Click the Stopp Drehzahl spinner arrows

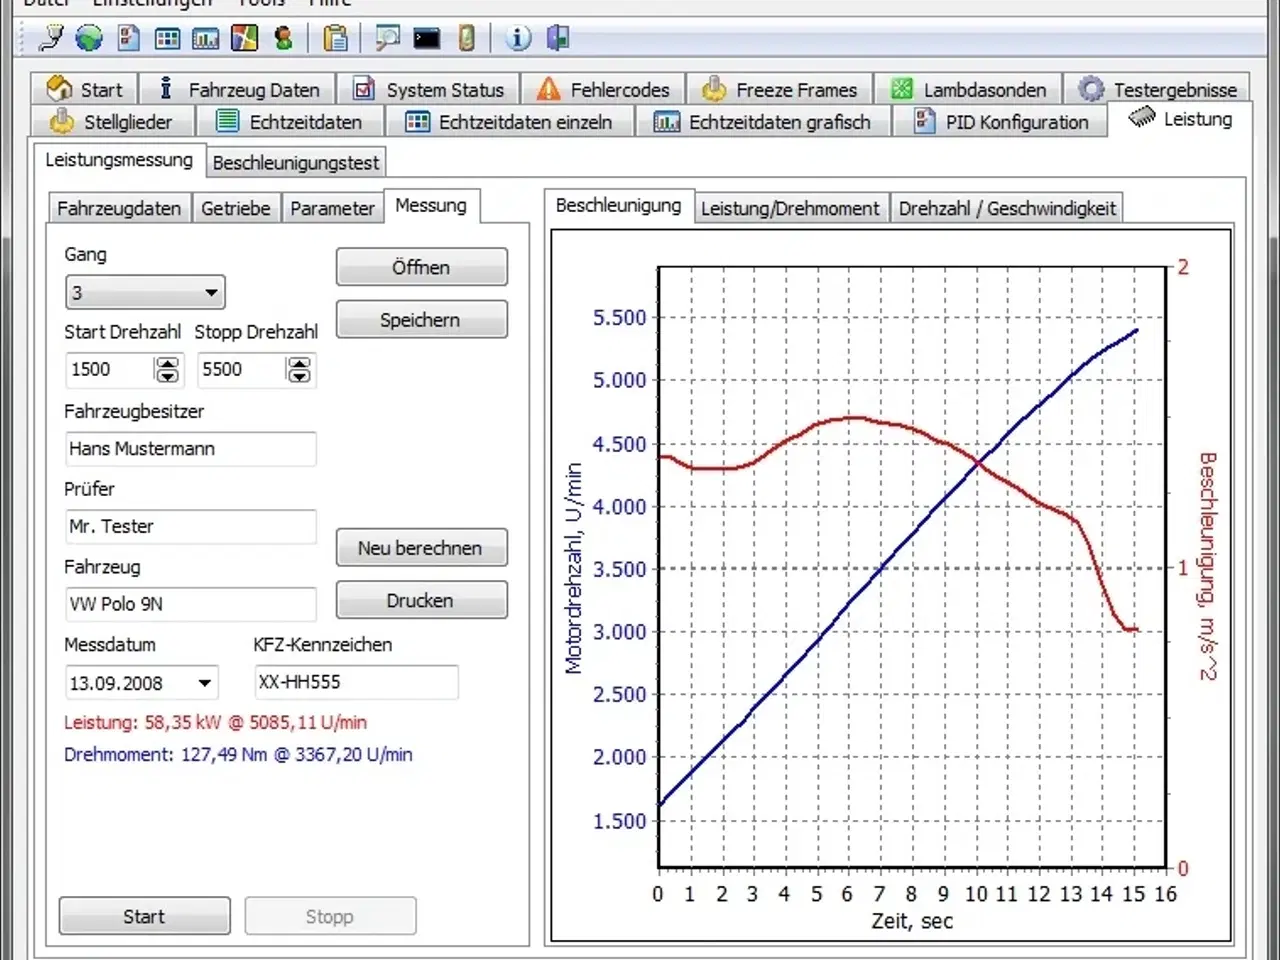tap(299, 370)
